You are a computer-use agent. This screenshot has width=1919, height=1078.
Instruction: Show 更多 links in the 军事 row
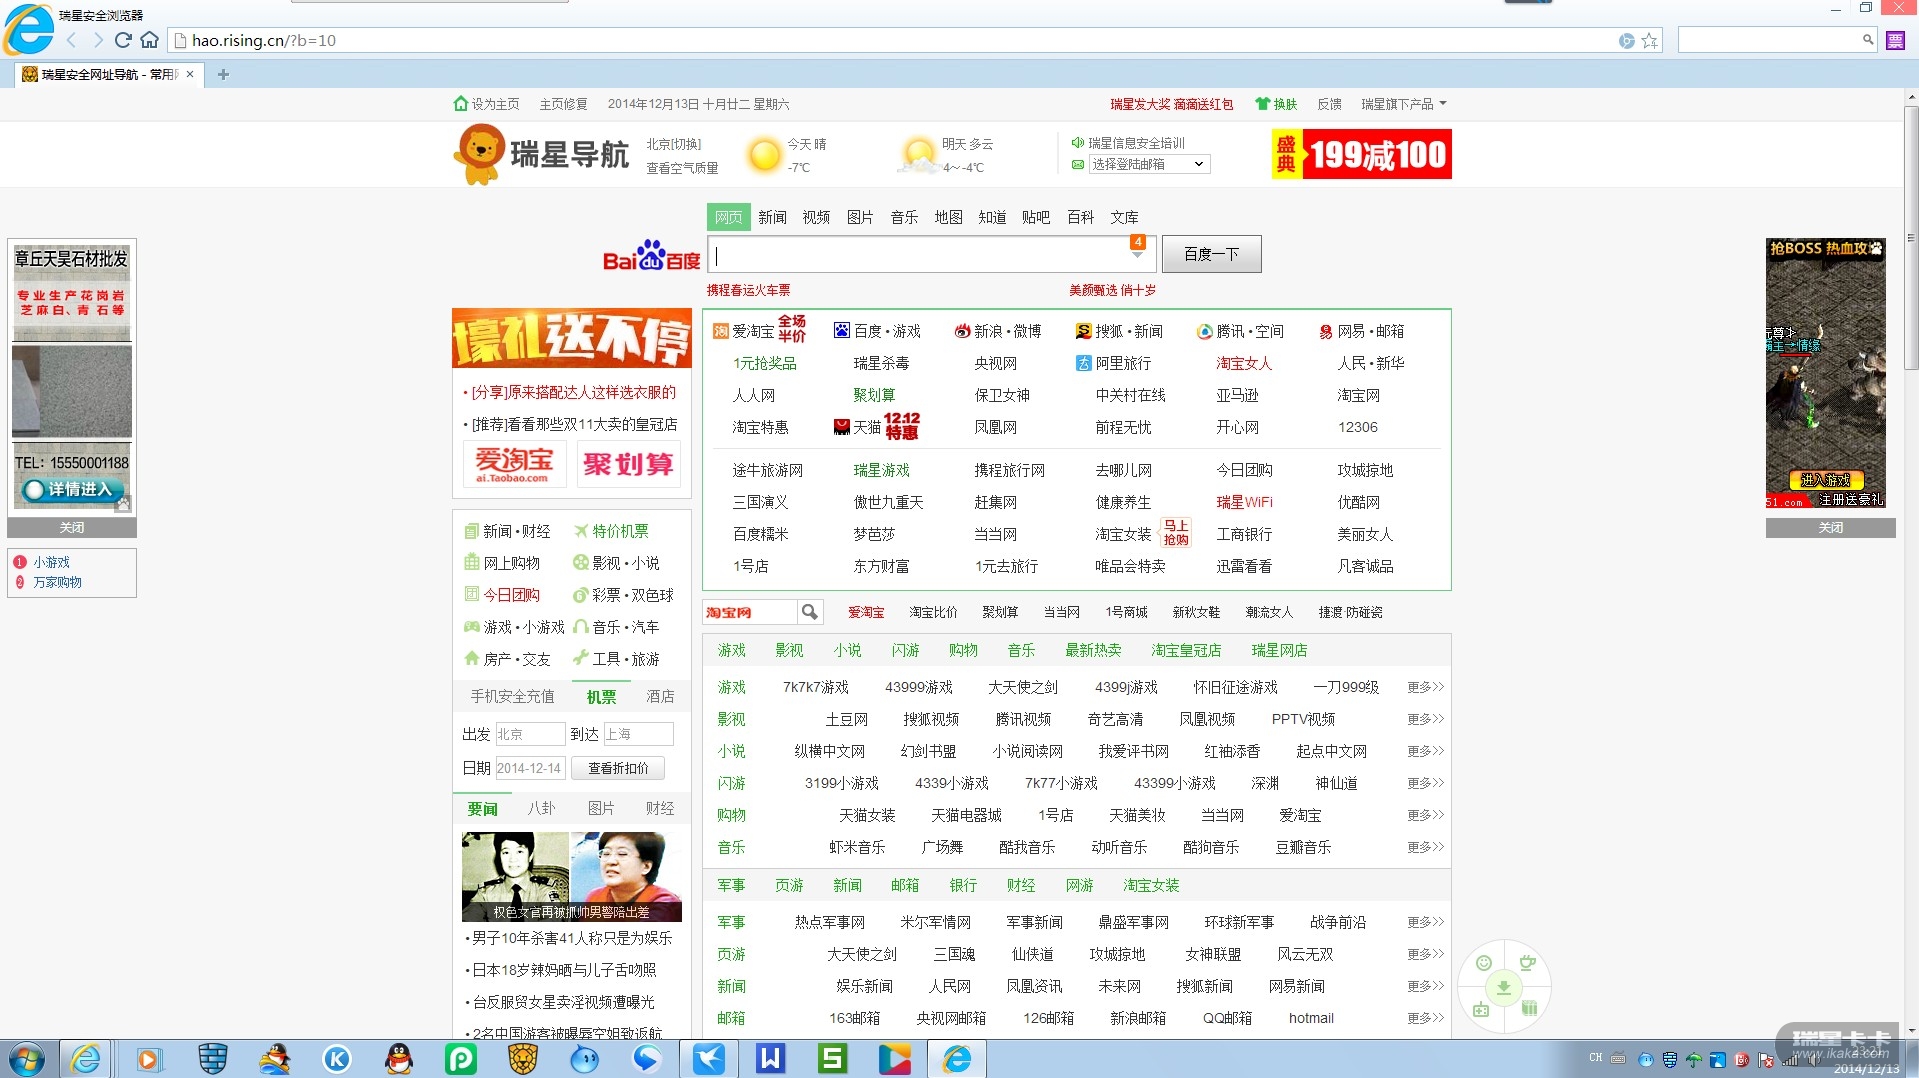tap(1425, 922)
